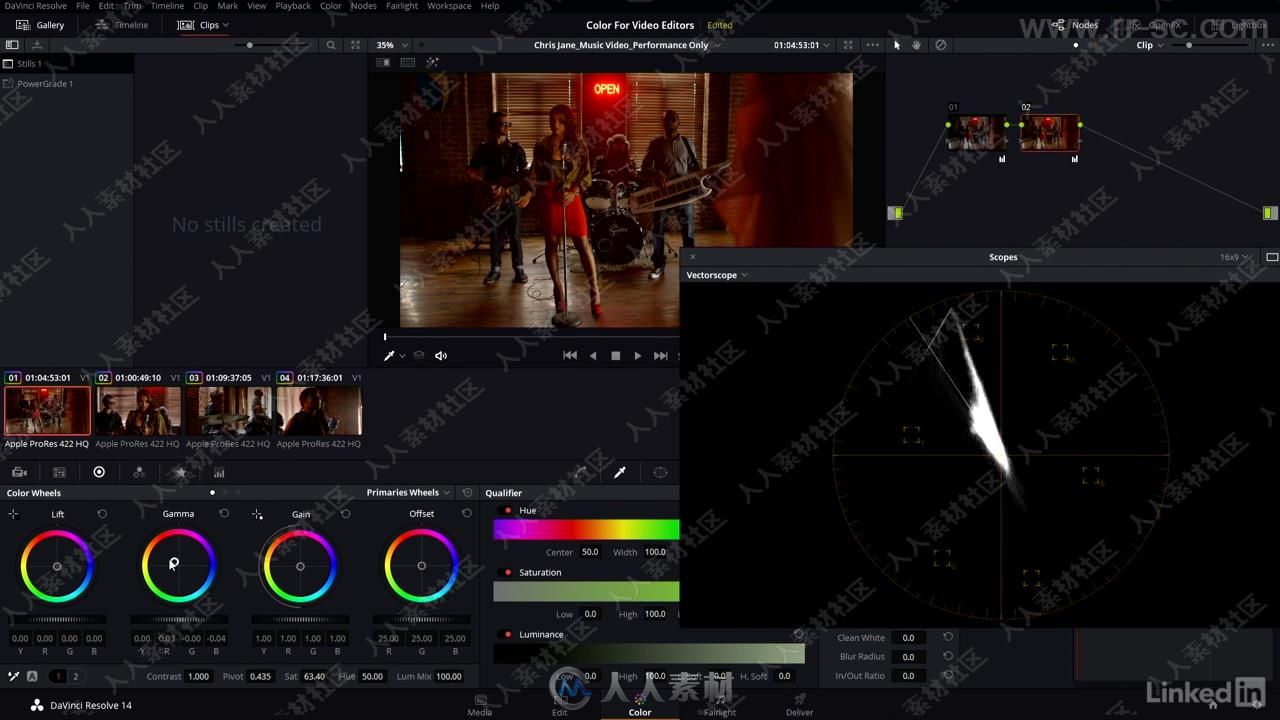The height and width of the screenshot is (720, 1280).
Task: Toggle the Luminance qualifier on/off
Action: click(x=508, y=635)
